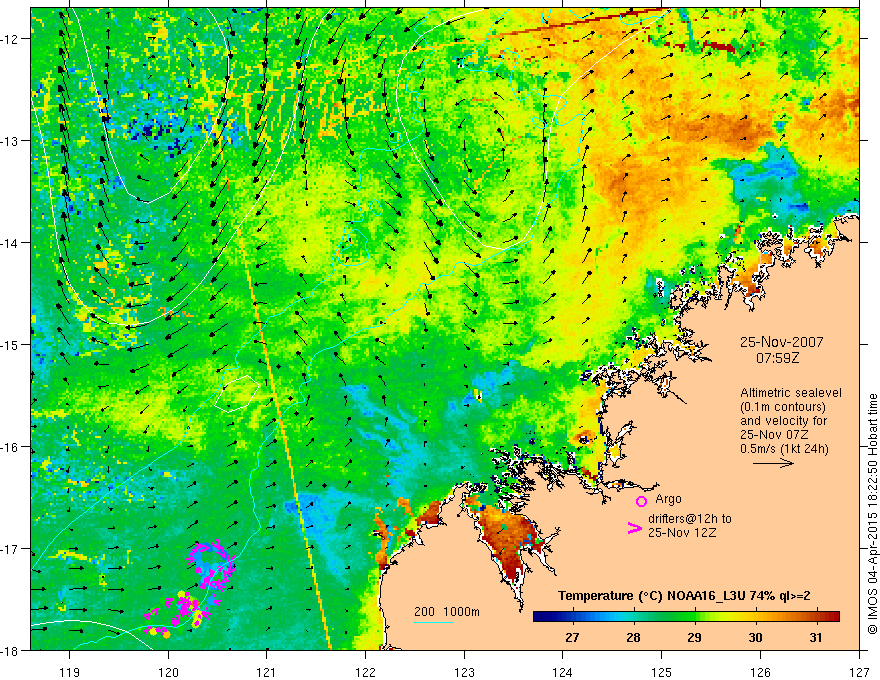
Task: Click the colorbar tick label '28'
Action: [633, 638]
